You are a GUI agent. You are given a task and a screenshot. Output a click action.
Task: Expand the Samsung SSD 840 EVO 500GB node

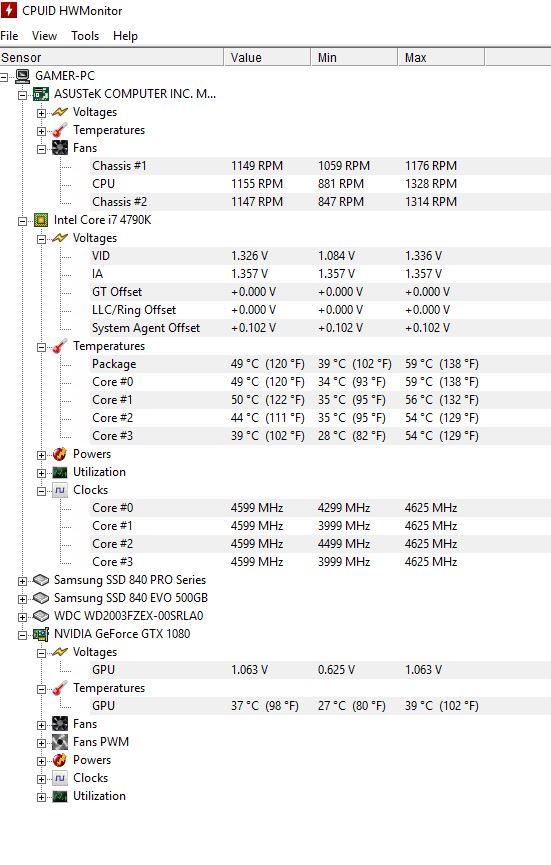click(23, 599)
